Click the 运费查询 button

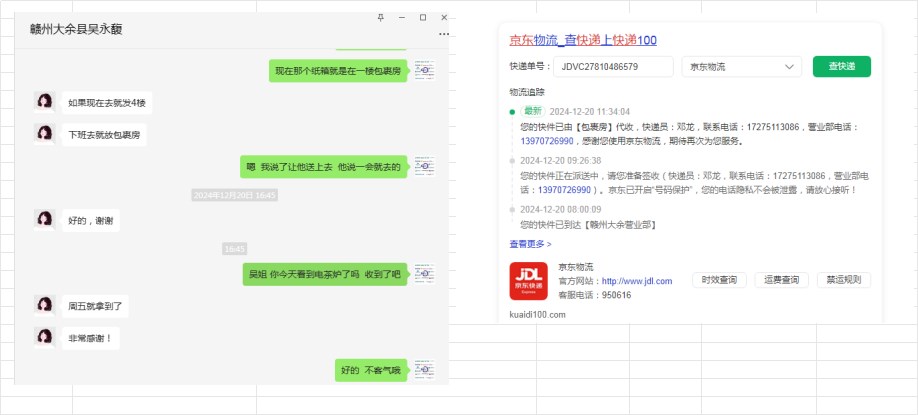coord(781,280)
